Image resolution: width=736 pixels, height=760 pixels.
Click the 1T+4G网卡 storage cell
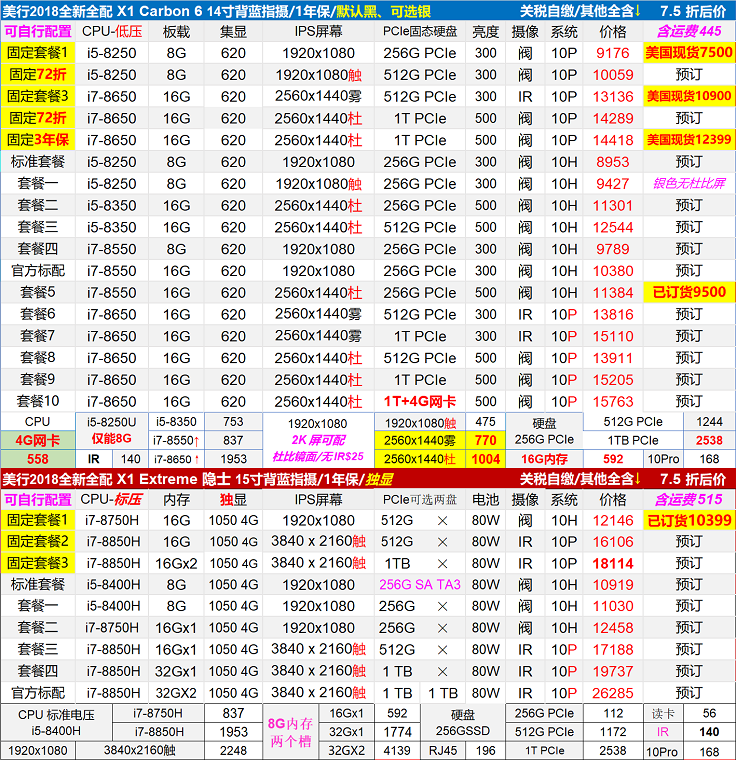[420, 402]
